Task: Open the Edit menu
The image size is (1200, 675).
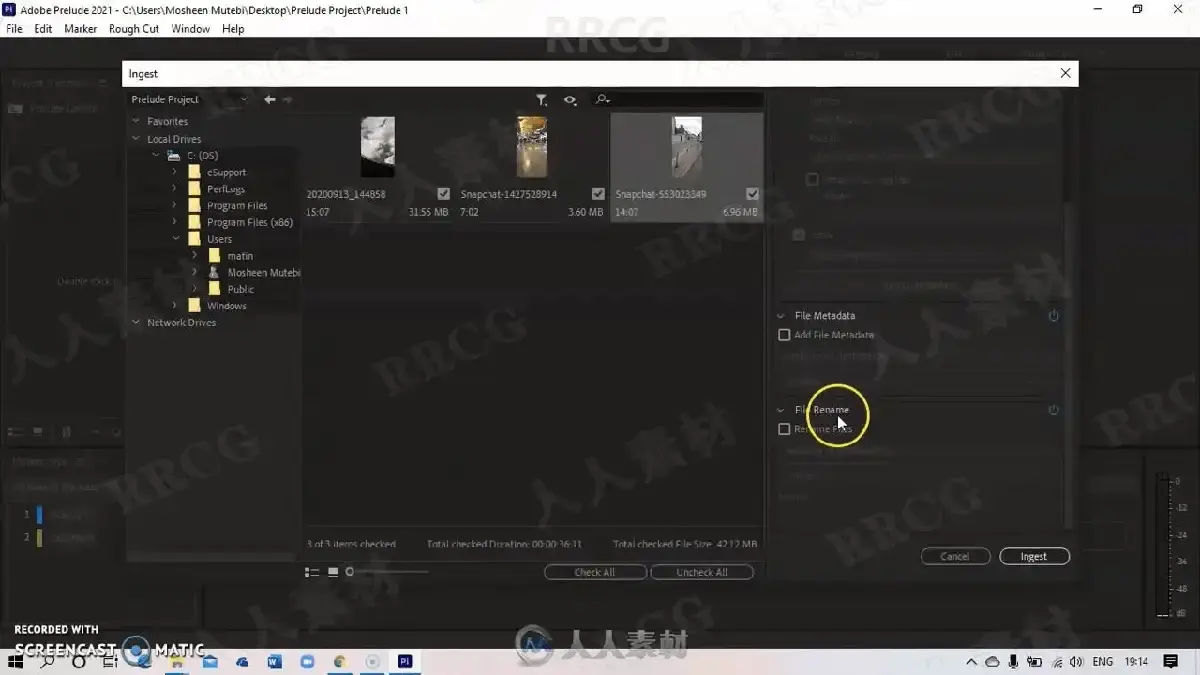Action: [x=43, y=29]
